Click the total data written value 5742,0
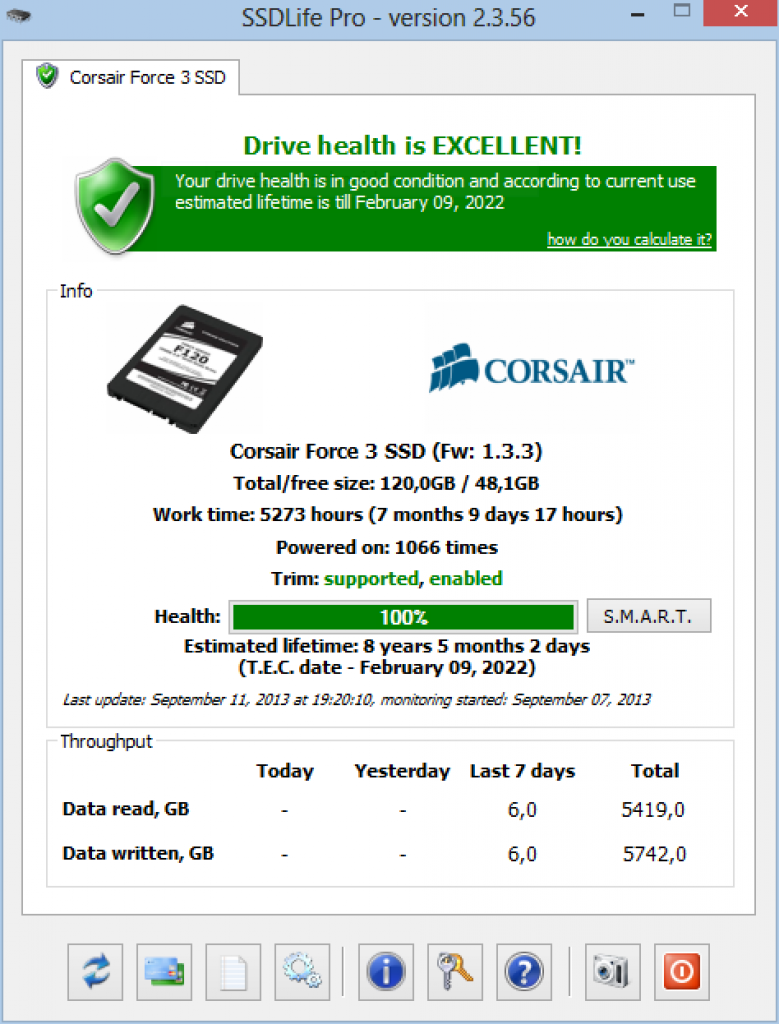The height and width of the screenshot is (1024, 779). 654,854
